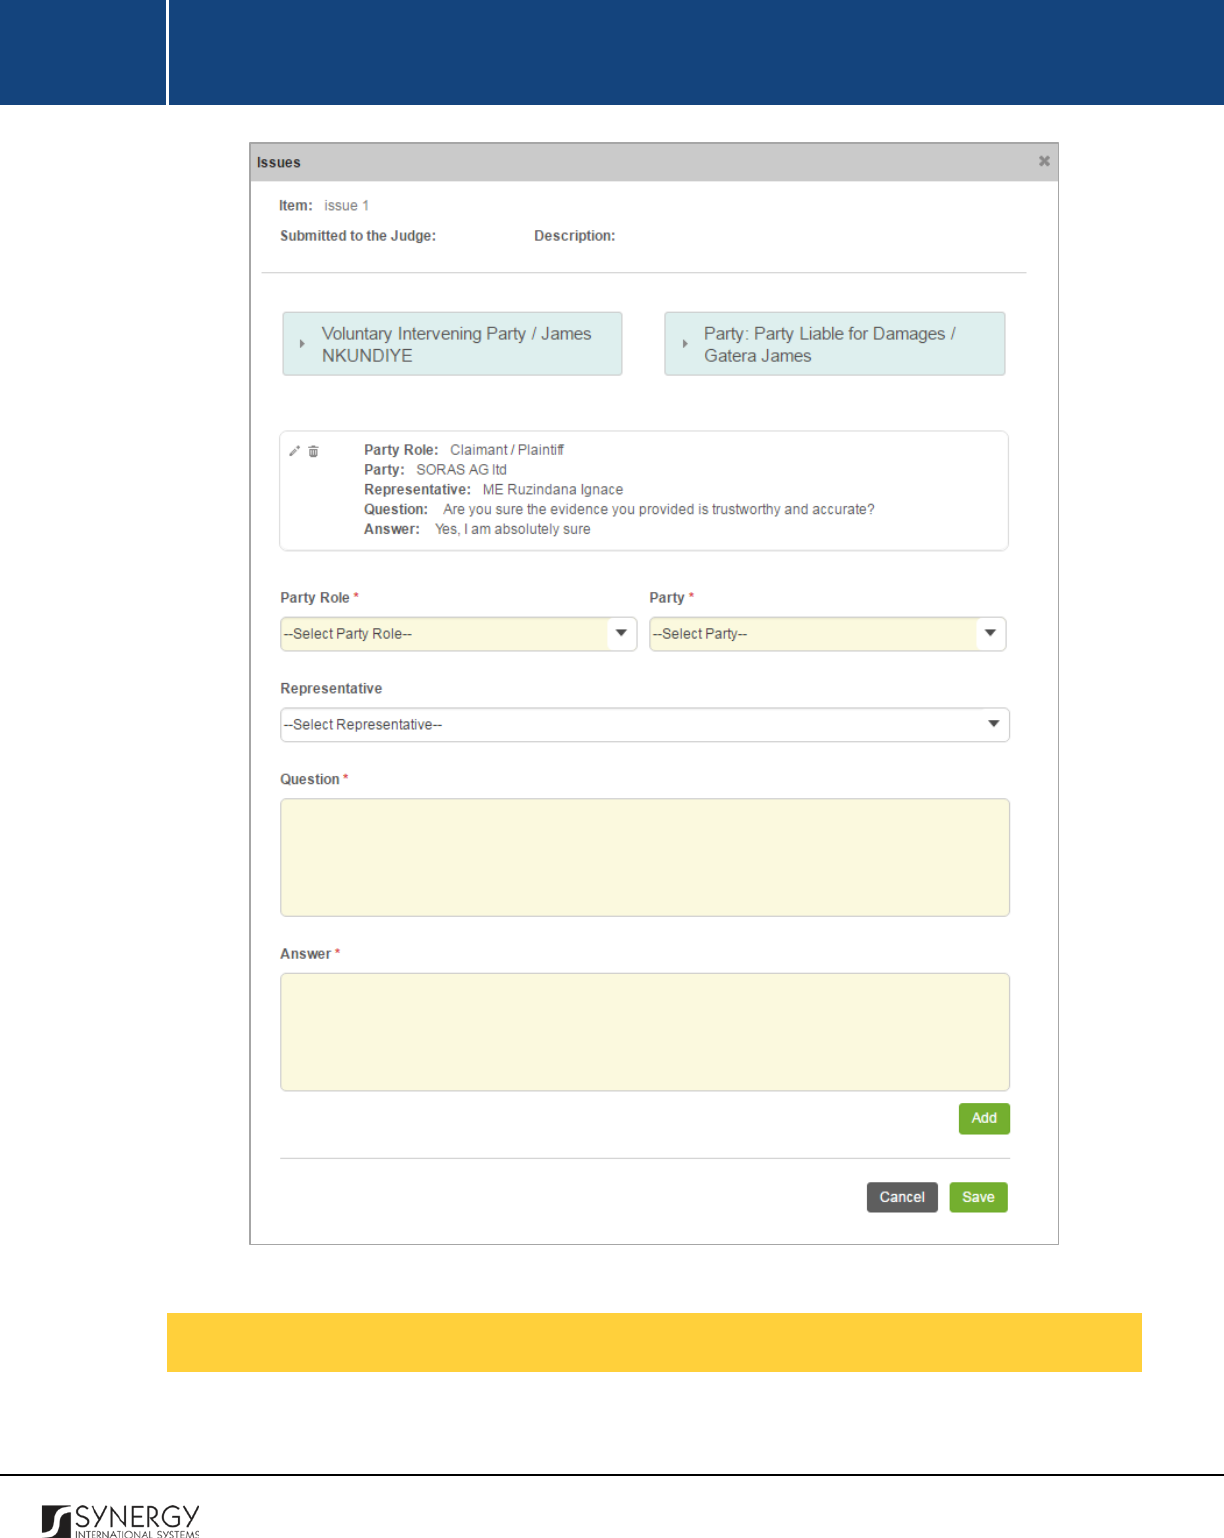Close the Issues dialog with the X

tap(1044, 161)
